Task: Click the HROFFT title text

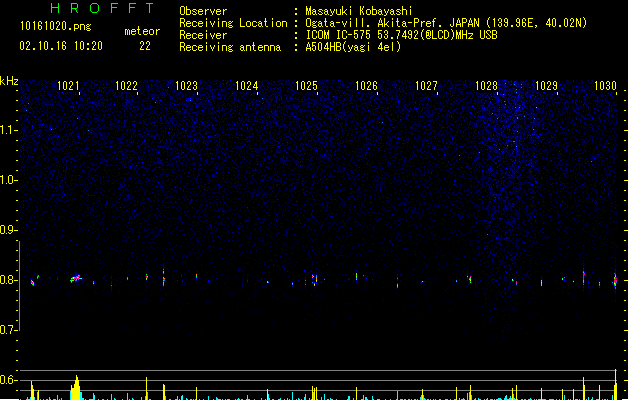Action: click(x=102, y=8)
